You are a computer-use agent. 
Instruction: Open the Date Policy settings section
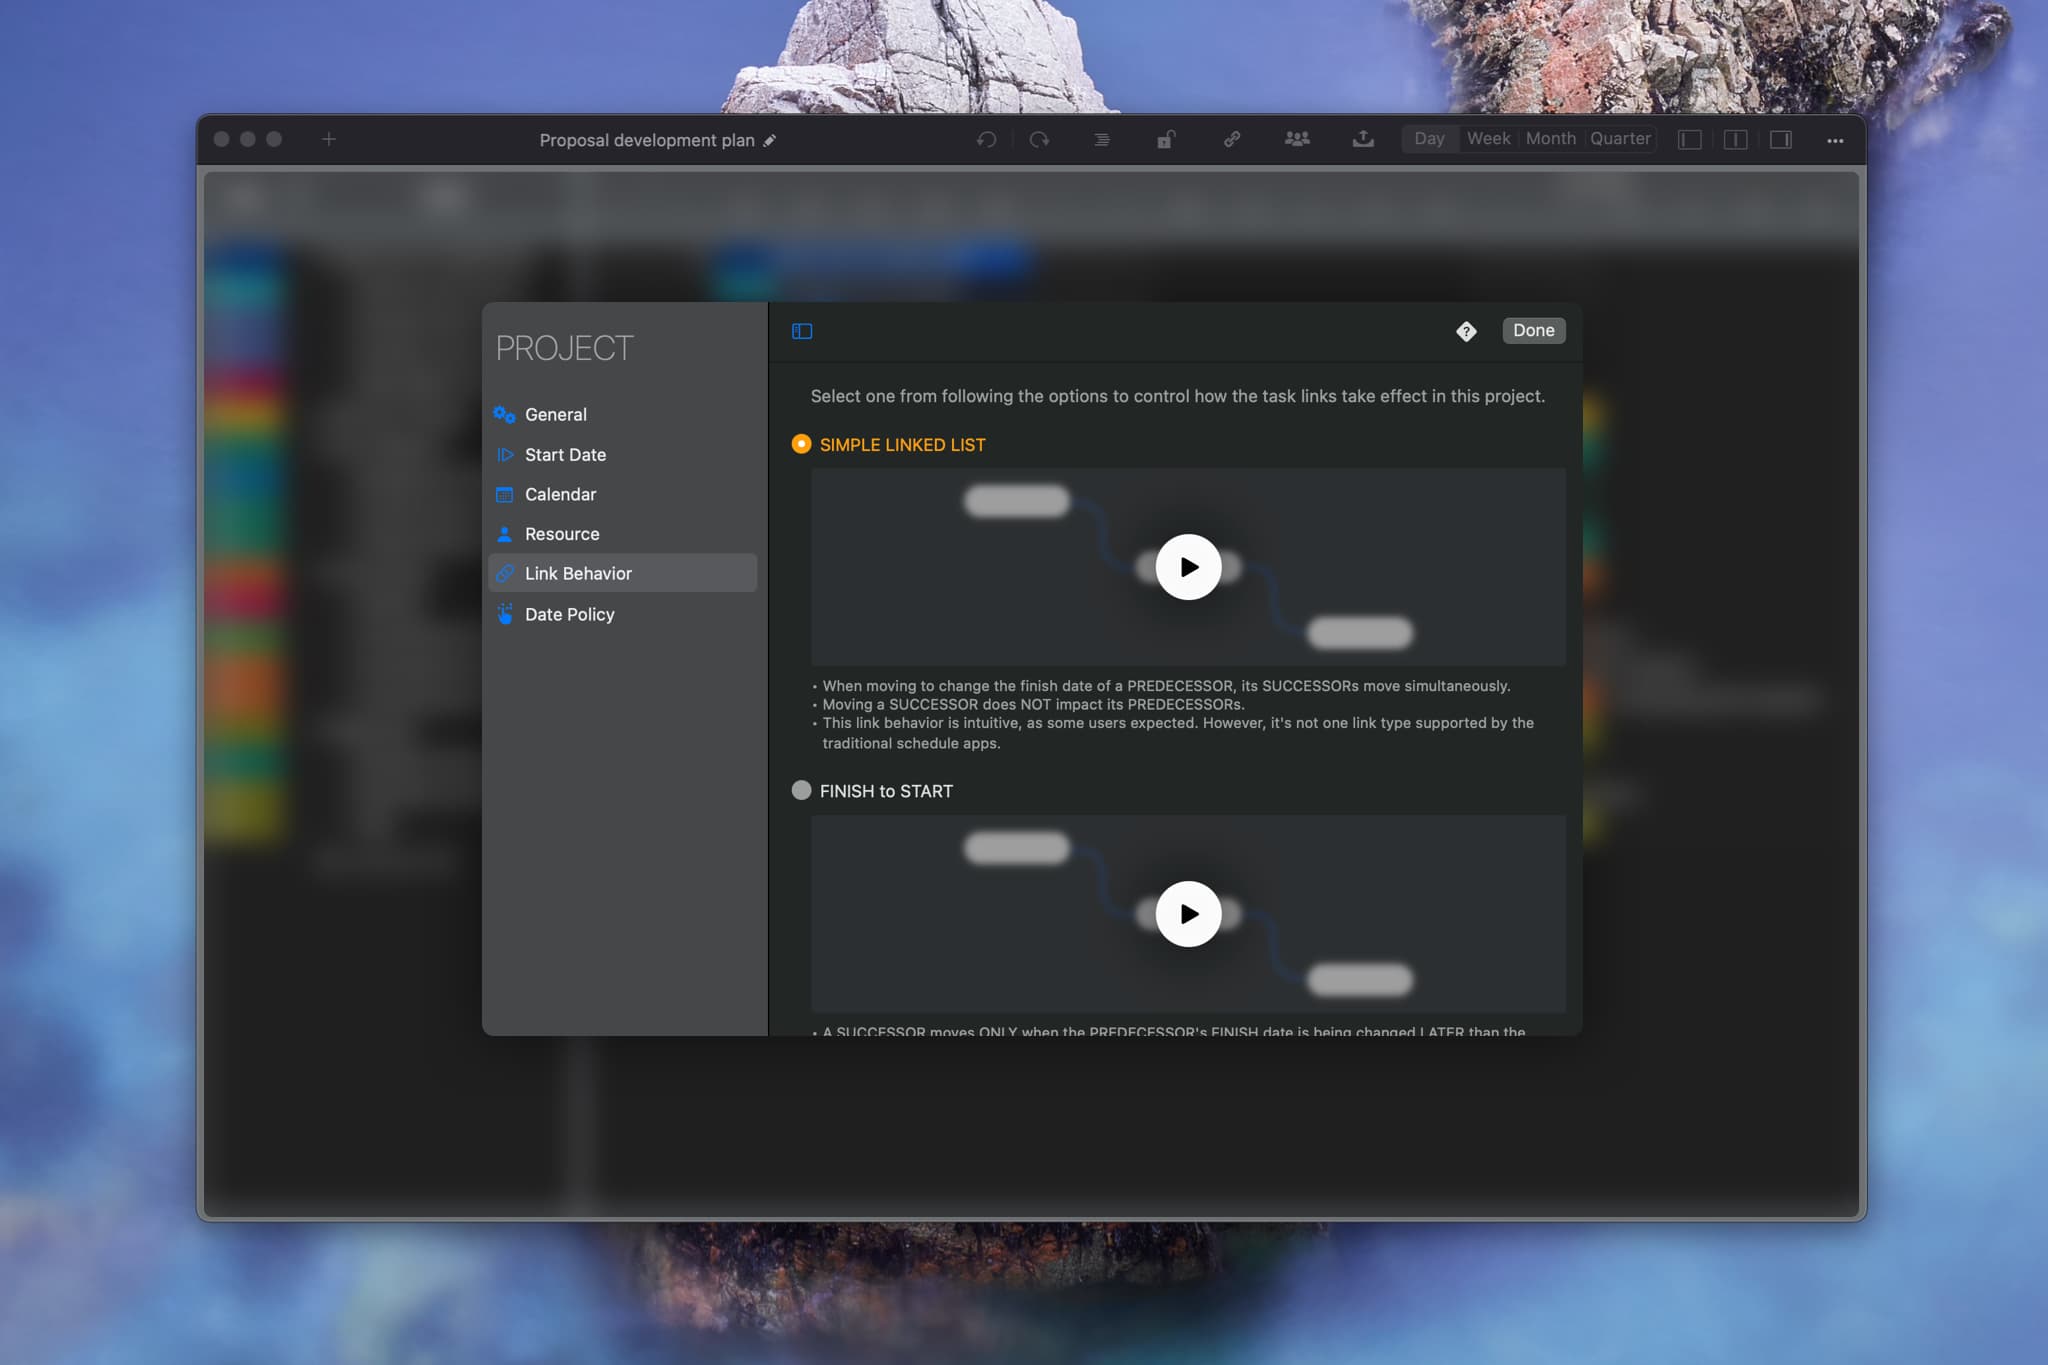click(x=569, y=614)
